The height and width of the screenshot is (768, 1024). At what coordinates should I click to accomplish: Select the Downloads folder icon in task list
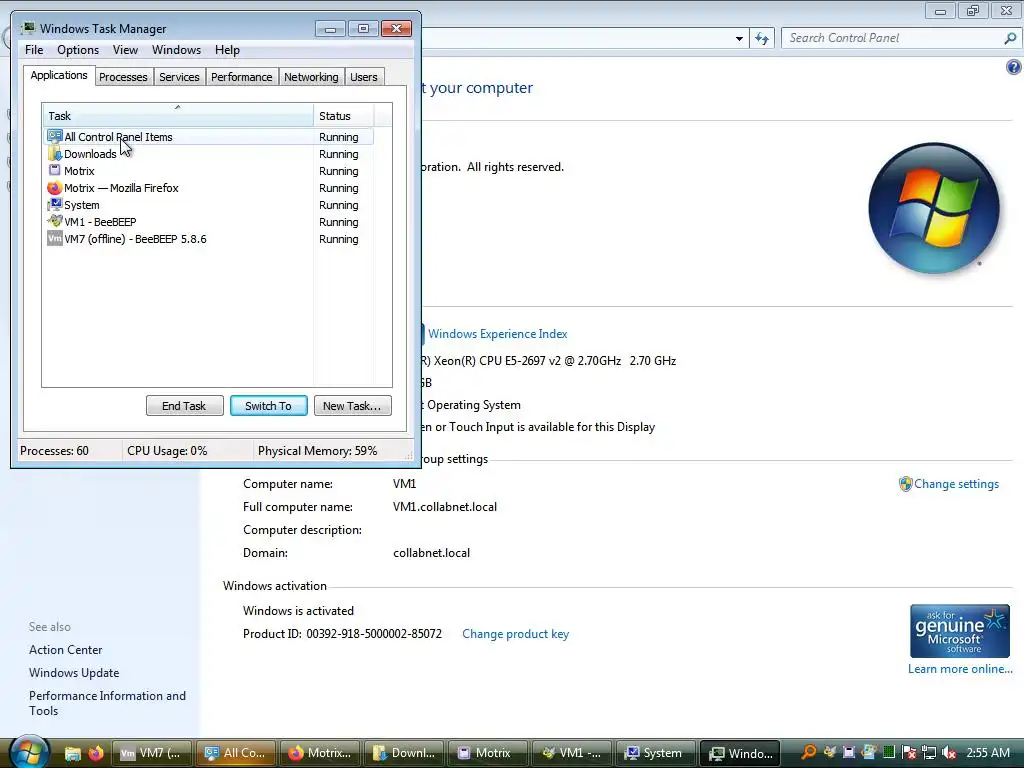tap(55, 153)
